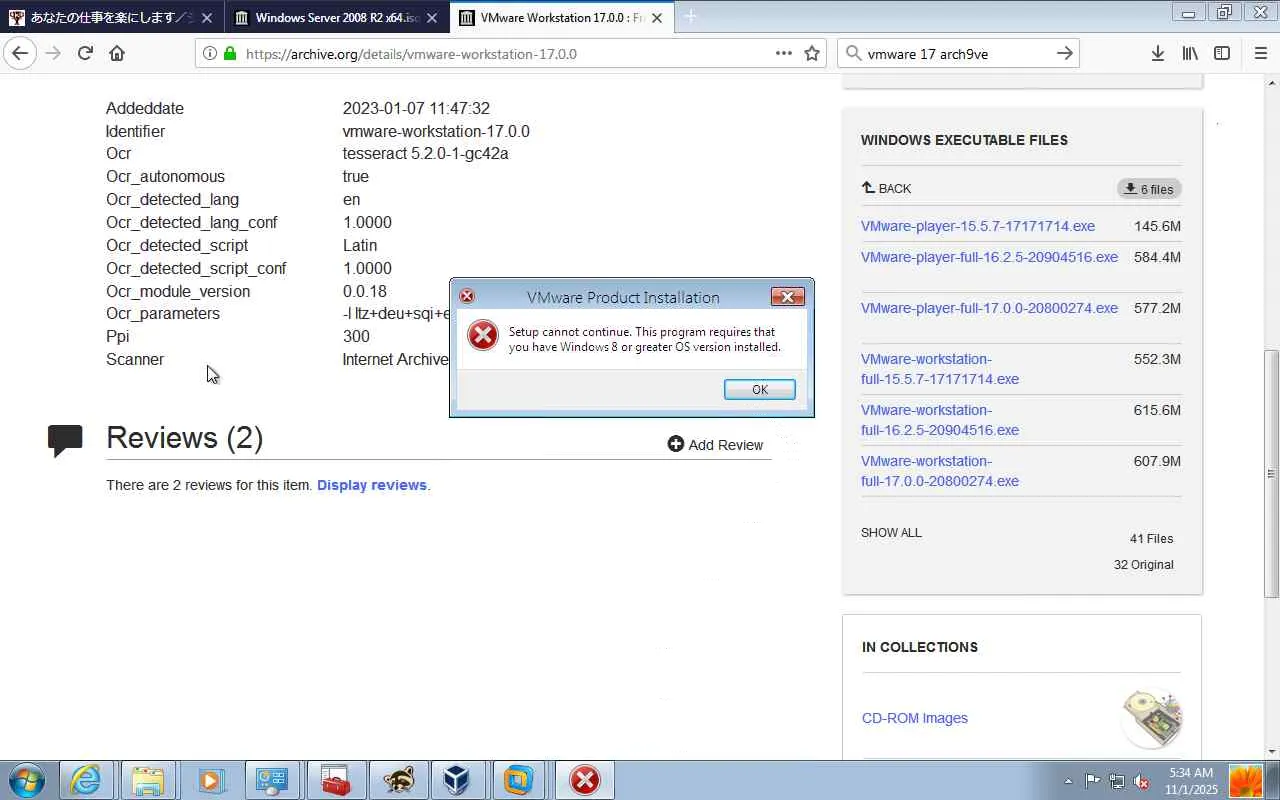Download VMware-workstation-full-15.5.7-17171714.exe
The image size is (1280, 800).
click(x=940, y=369)
